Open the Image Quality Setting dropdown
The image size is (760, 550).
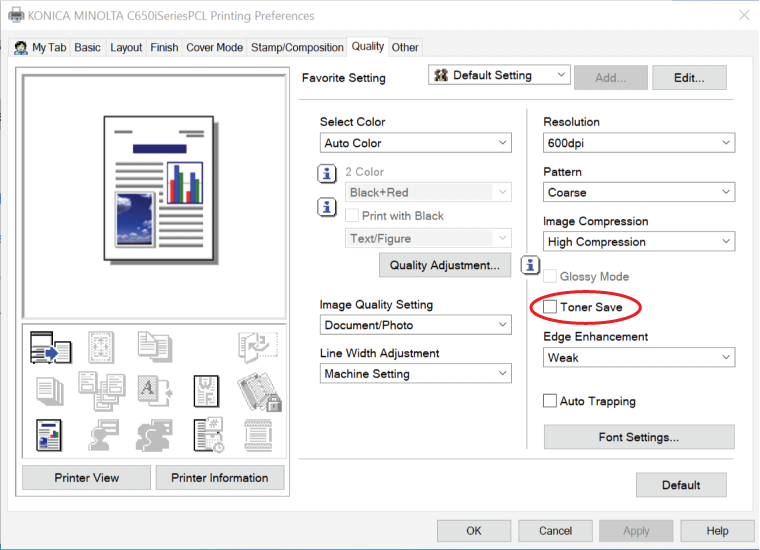click(x=416, y=325)
